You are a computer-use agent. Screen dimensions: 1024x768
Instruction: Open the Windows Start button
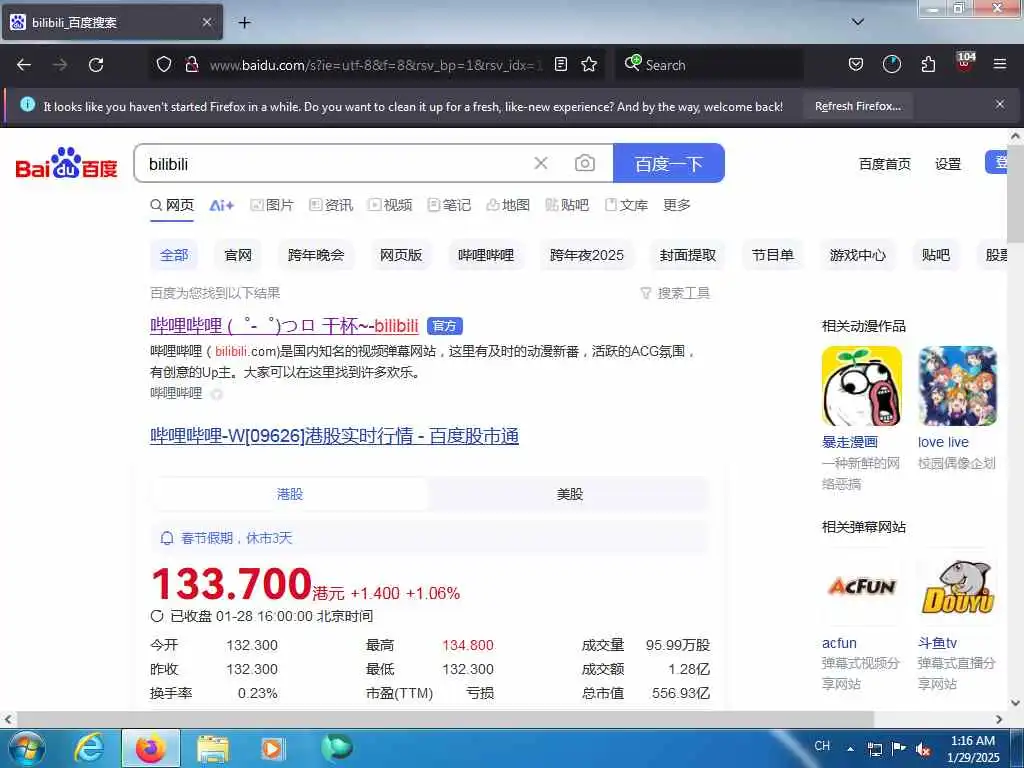pyautogui.click(x=26, y=748)
